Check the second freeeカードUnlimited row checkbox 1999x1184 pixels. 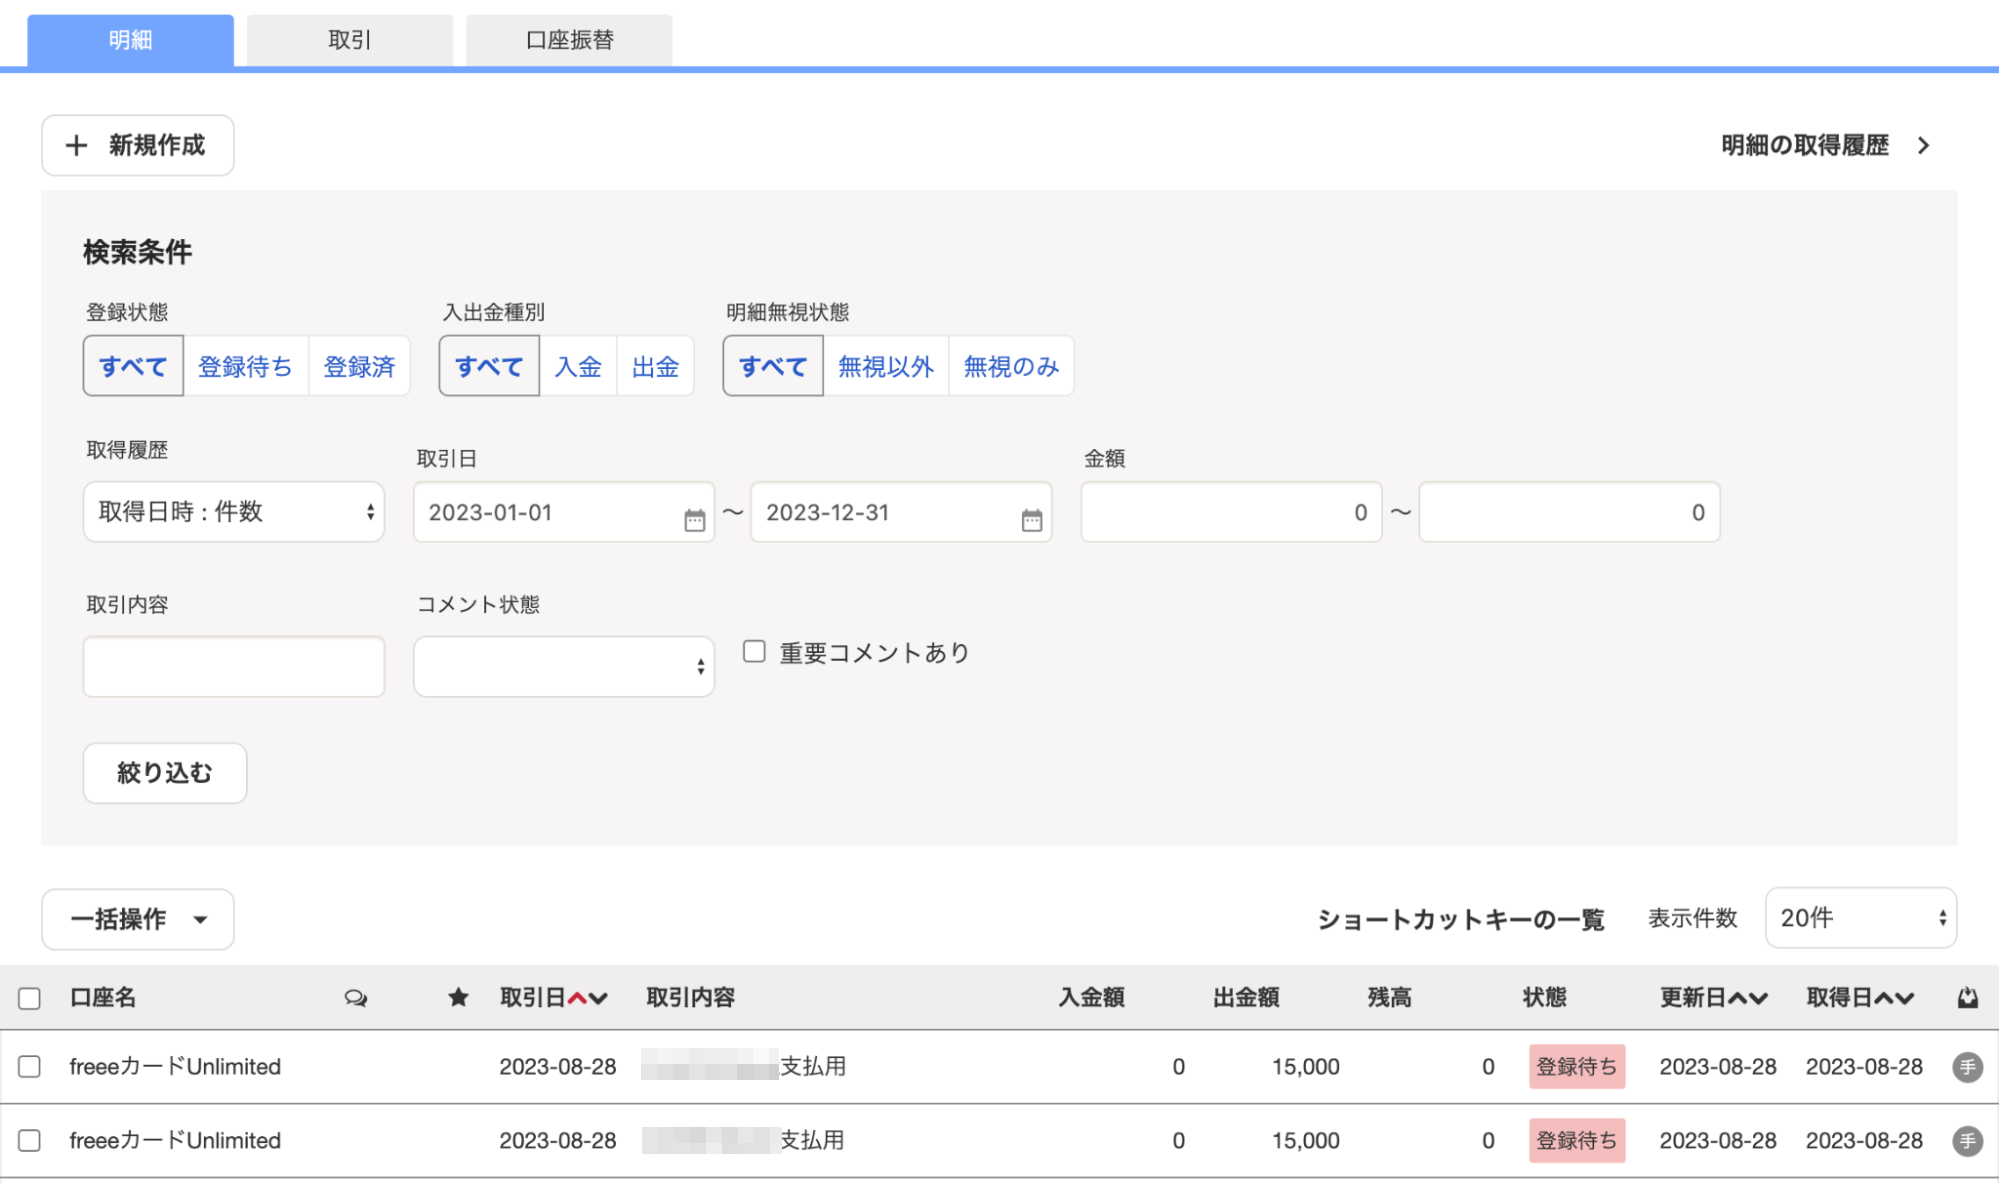pos(30,1141)
